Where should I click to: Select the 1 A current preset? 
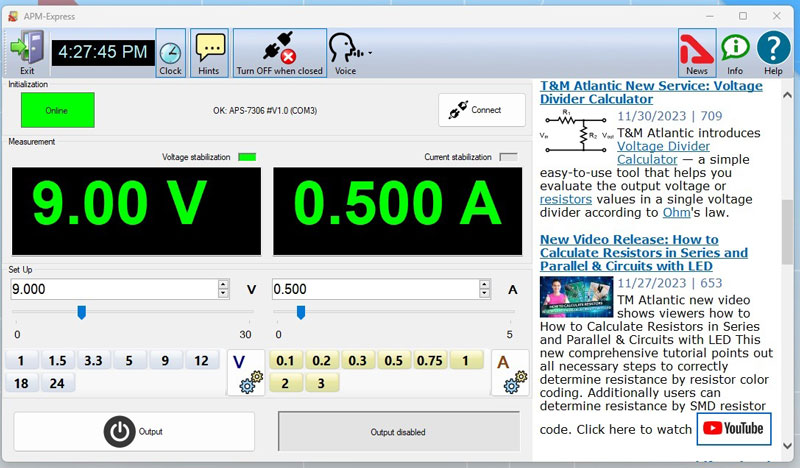pos(466,360)
